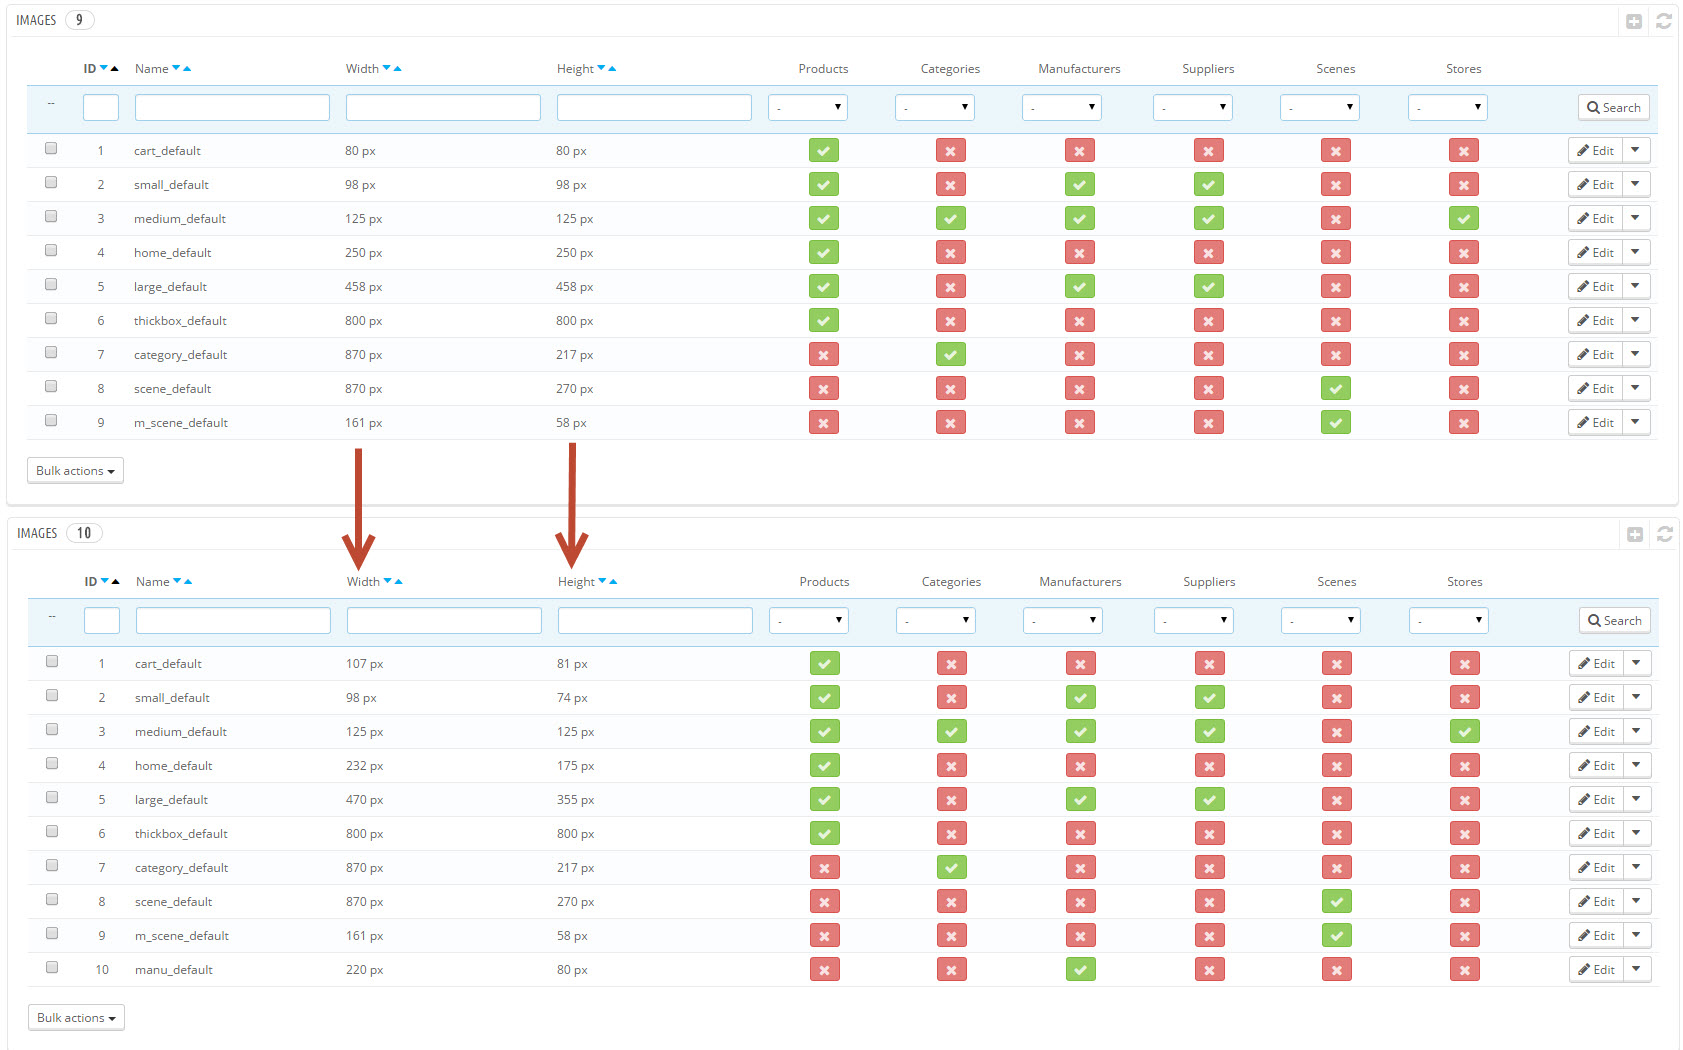Click the Edit button for manu_default
Image resolution: width=1683 pixels, height=1050 pixels.
pyautogui.click(x=1596, y=969)
